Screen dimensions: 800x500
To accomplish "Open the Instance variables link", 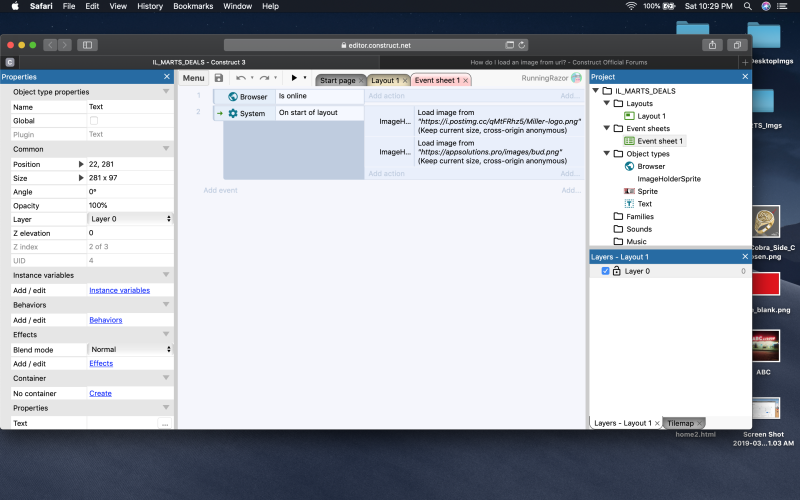I will 119,290.
